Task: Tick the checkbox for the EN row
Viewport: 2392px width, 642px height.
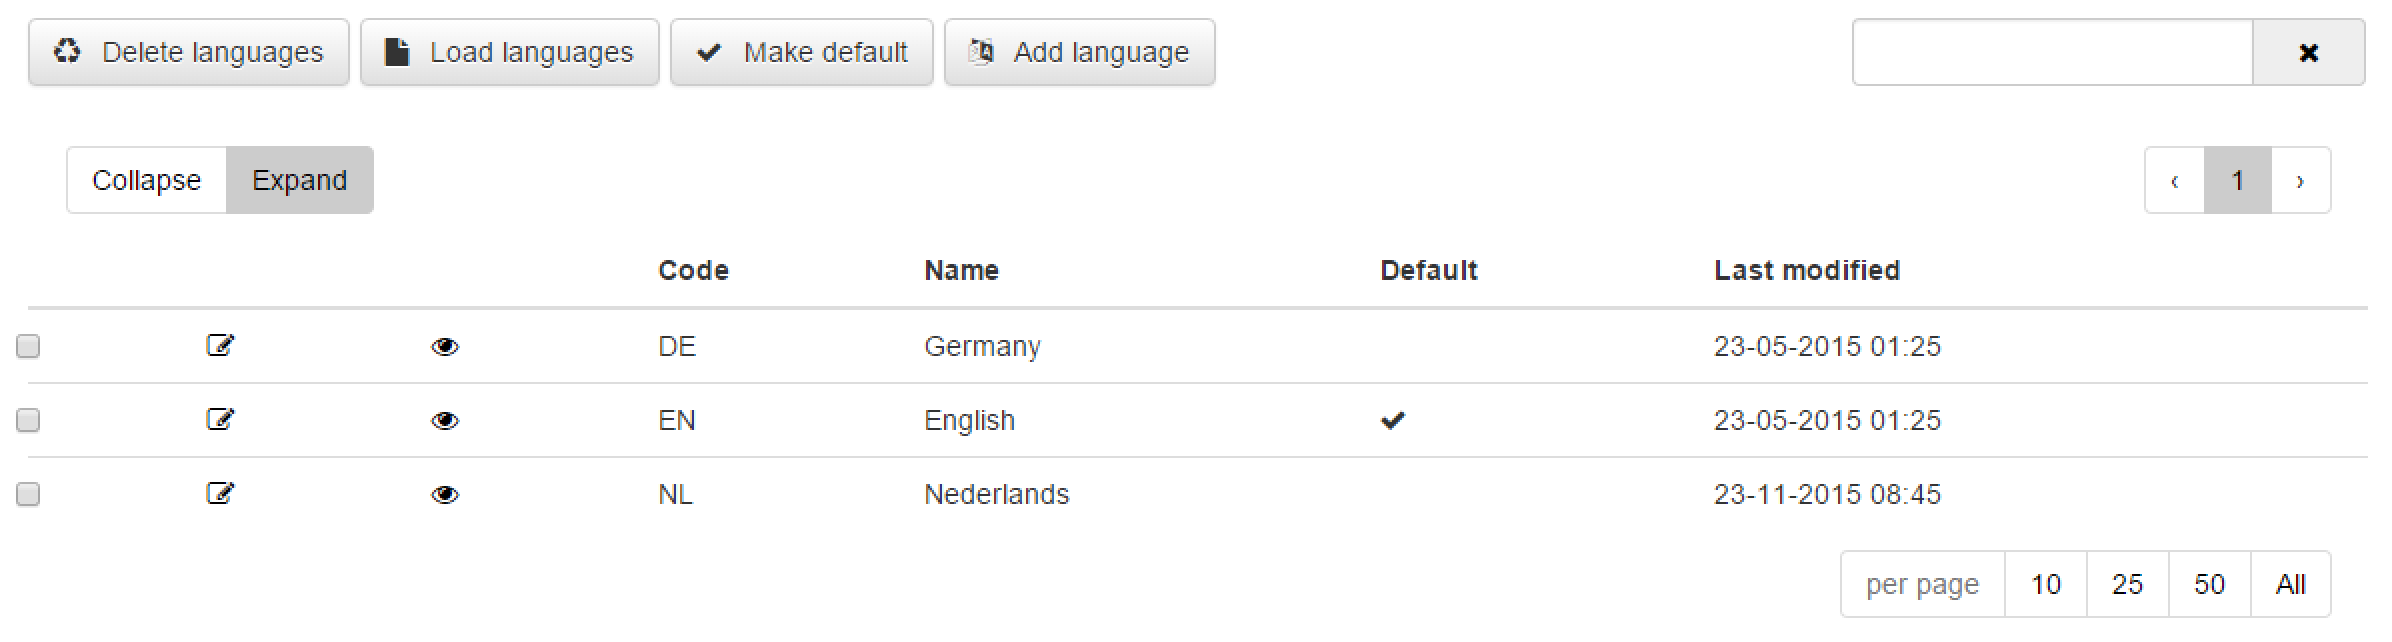Action: click(28, 420)
